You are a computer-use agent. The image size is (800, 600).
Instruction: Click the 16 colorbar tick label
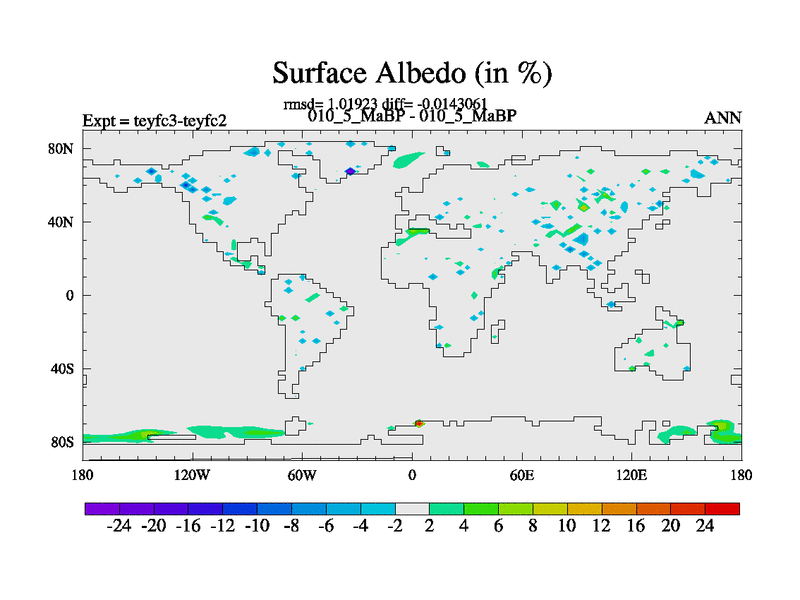pyautogui.click(x=637, y=527)
